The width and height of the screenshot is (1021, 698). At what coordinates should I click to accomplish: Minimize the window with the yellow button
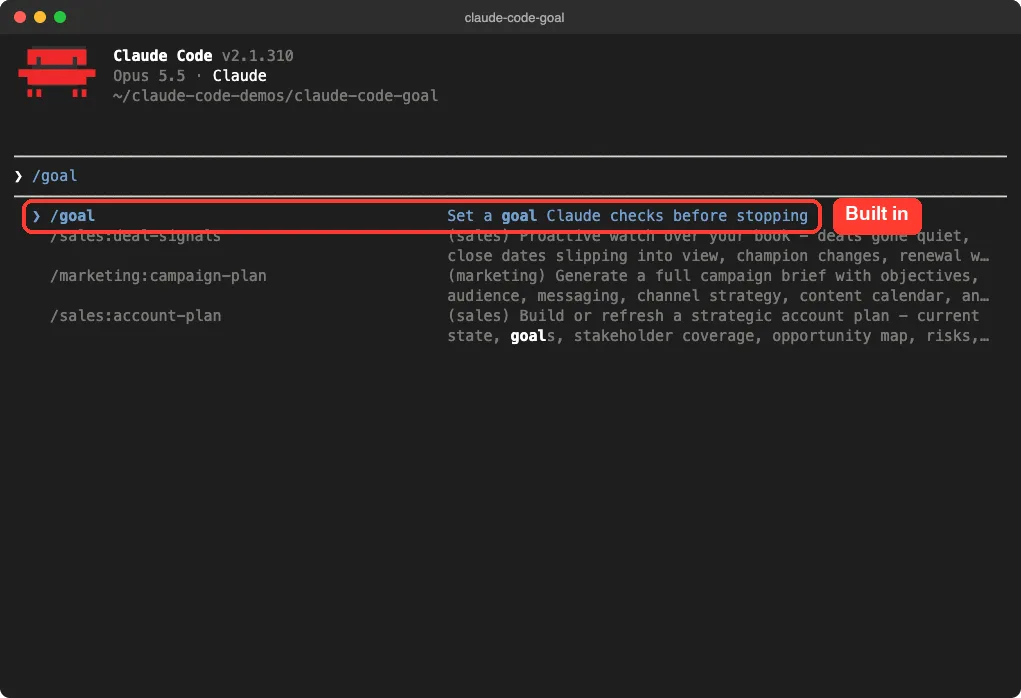[x=40, y=17]
